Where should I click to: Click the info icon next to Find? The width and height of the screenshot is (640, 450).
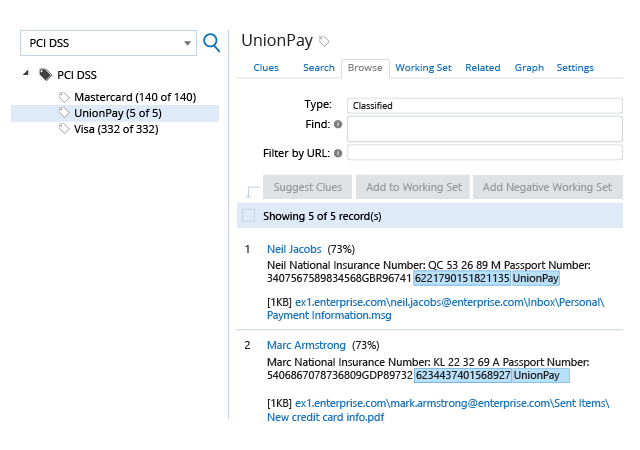click(338, 124)
